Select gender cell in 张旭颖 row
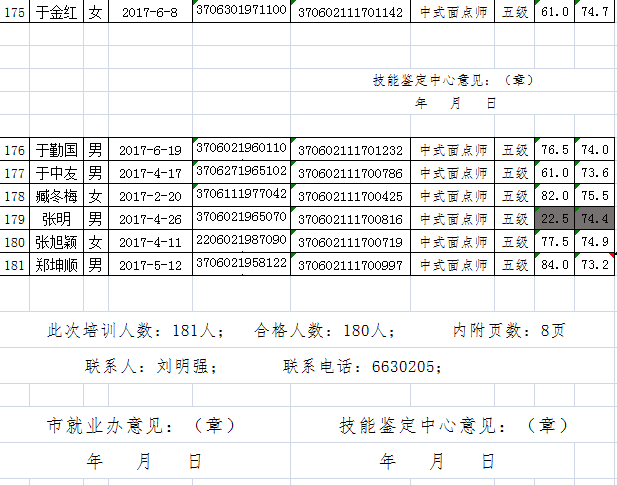 coord(96,242)
